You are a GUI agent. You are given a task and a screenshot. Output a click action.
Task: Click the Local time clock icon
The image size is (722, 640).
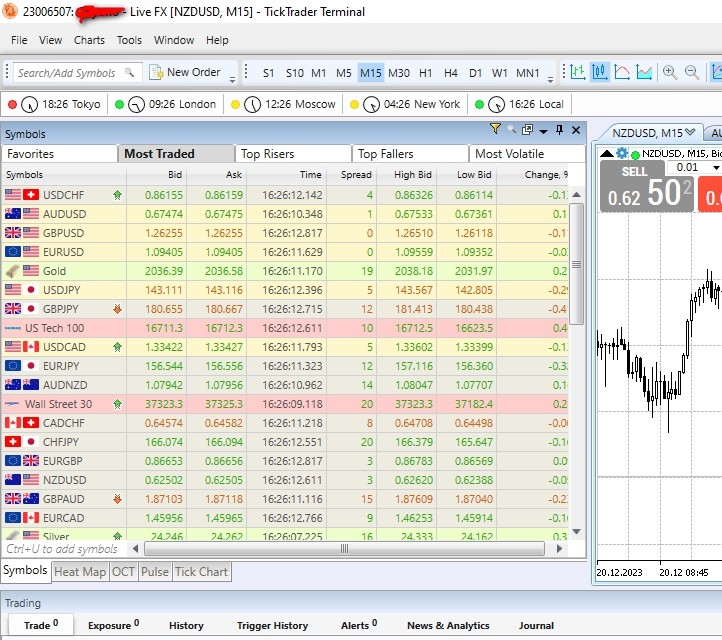pyautogui.click(x=496, y=105)
